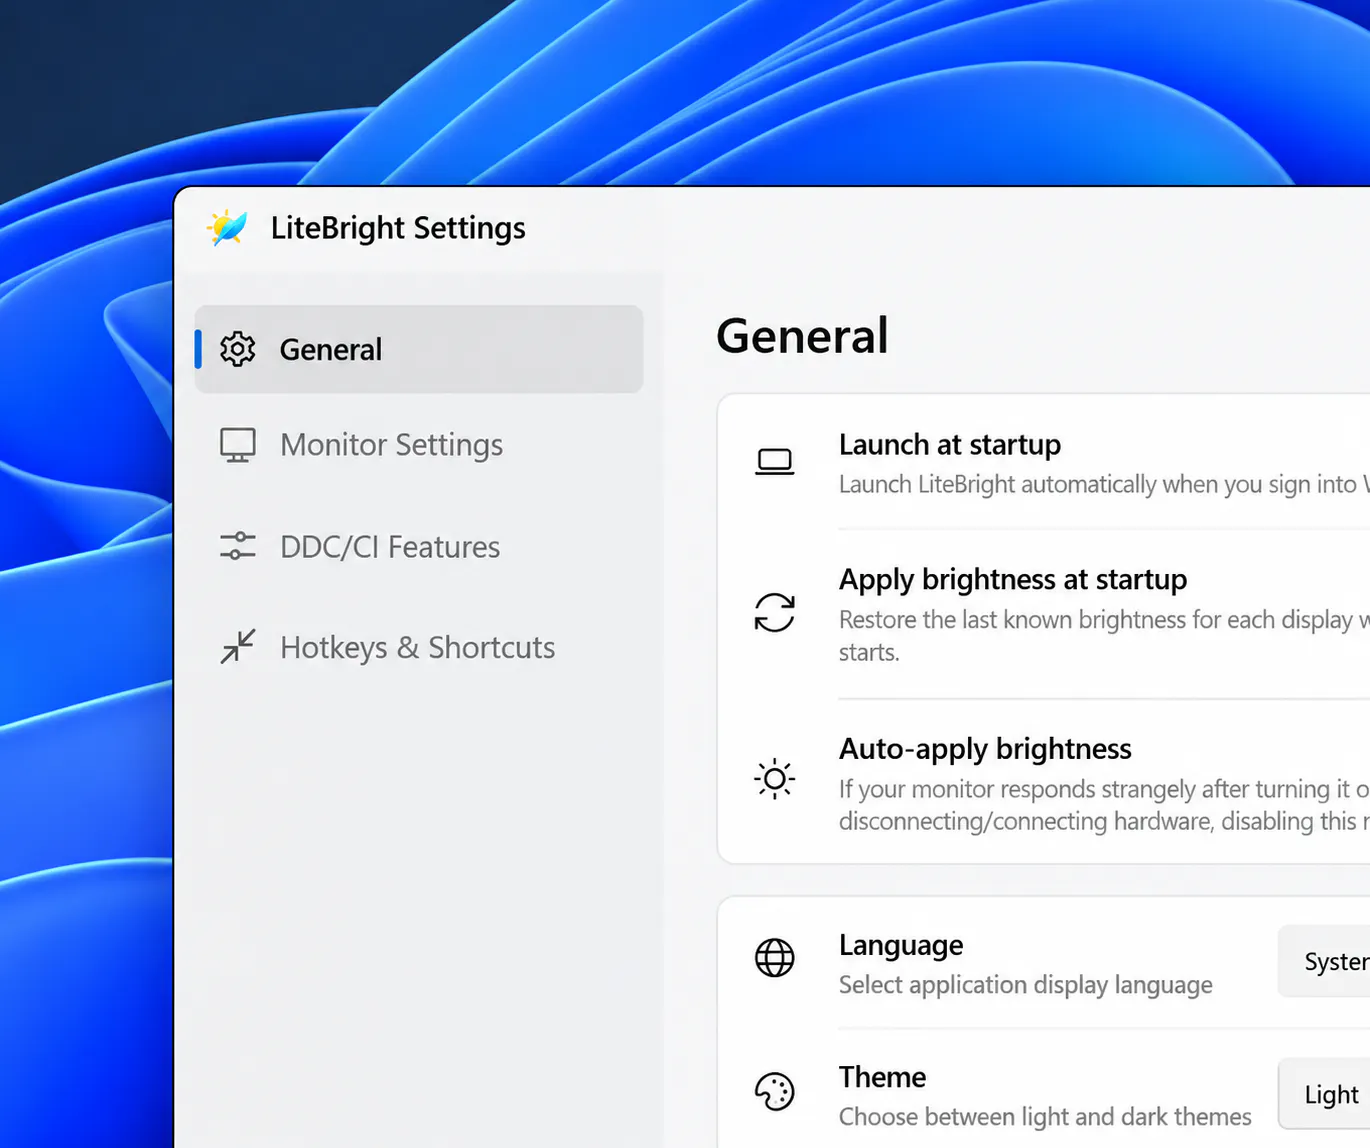Click 'Launch LiteBright automatically' description

[1104, 485]
